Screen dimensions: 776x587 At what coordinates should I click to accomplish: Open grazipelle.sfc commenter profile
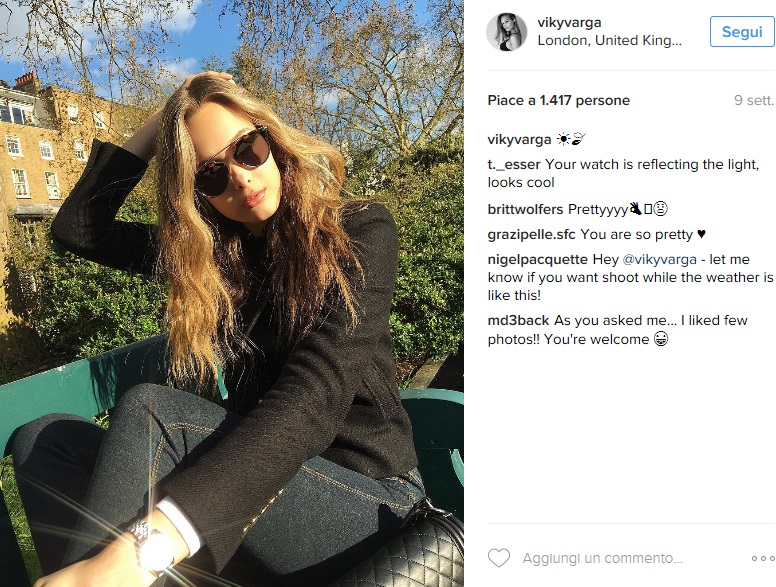pos(531,234)
